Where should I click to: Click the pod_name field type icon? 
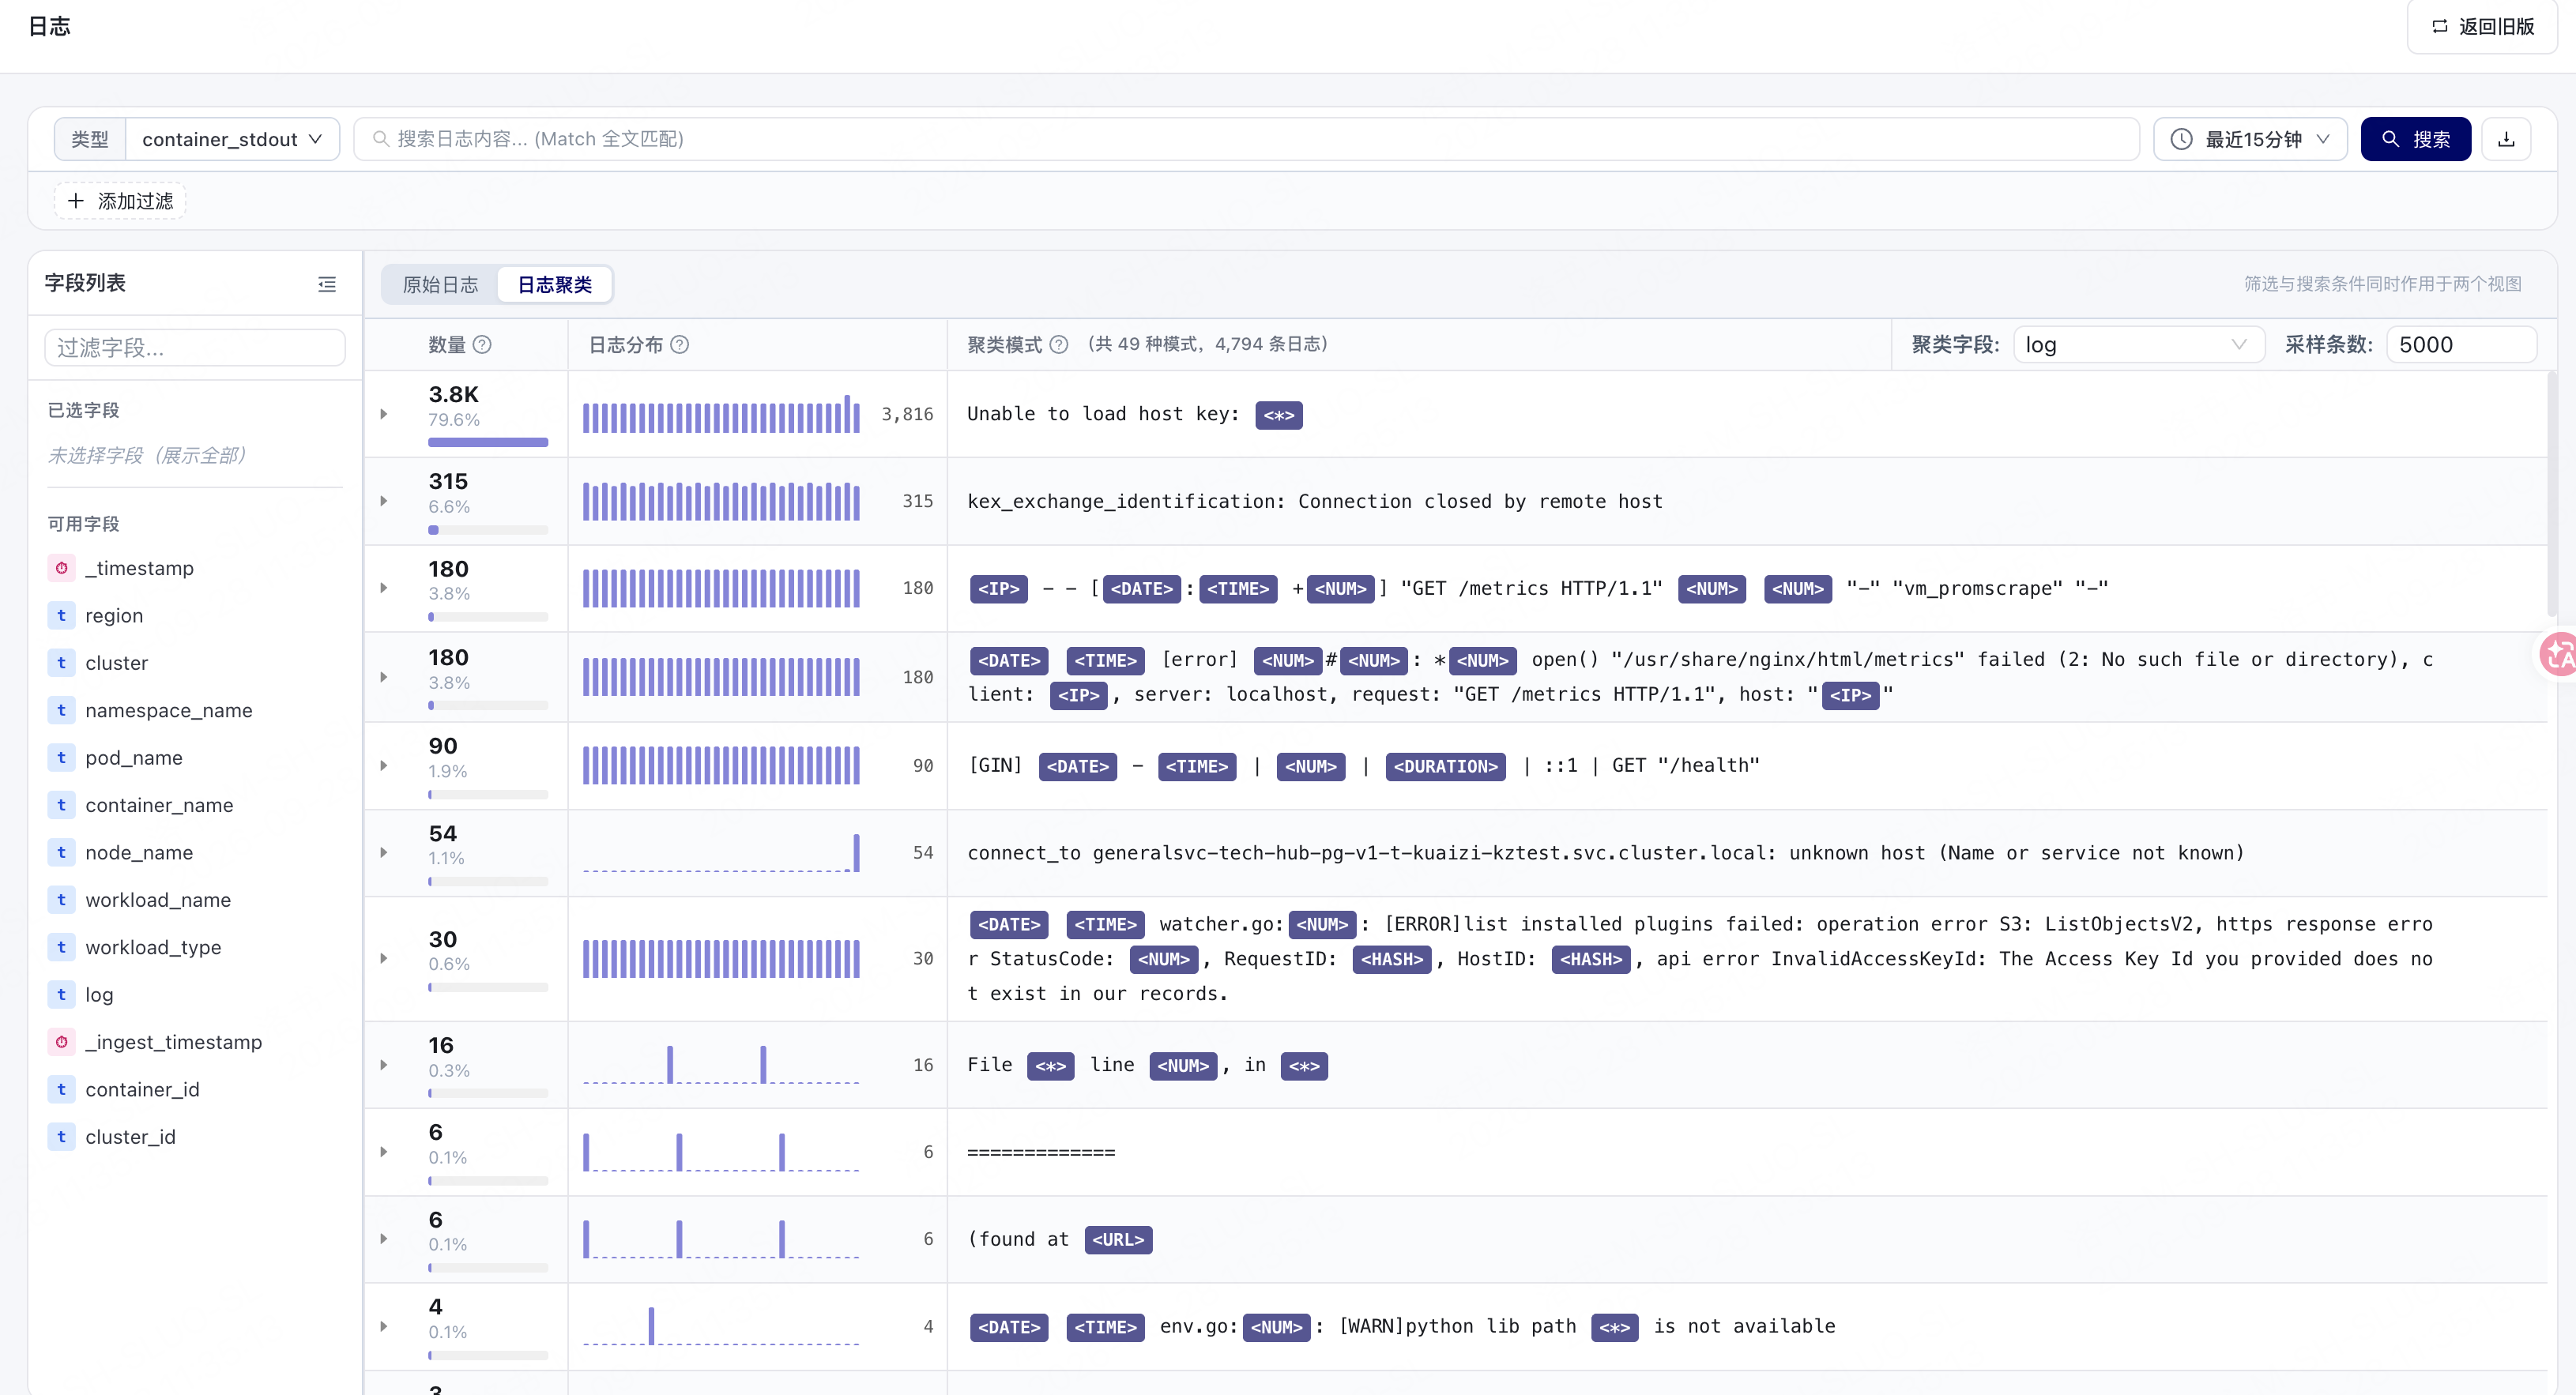61,758
